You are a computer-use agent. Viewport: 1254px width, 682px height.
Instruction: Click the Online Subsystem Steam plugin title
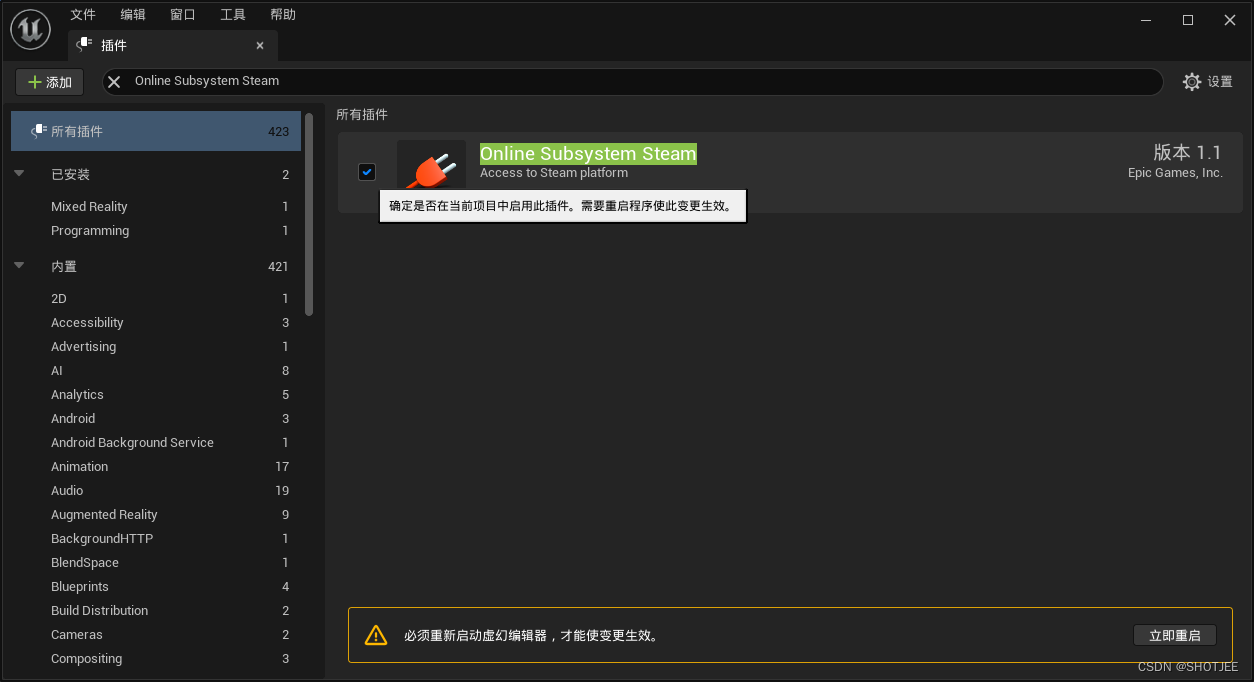[588, 153]
